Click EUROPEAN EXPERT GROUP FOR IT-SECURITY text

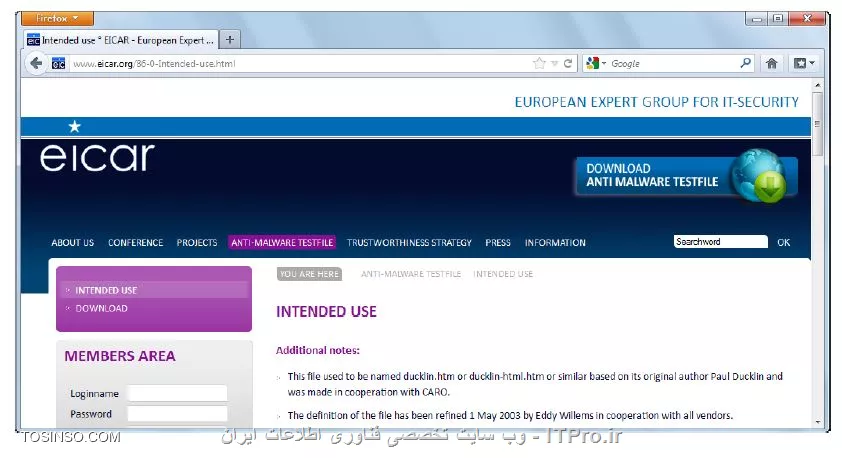point(657,102)
